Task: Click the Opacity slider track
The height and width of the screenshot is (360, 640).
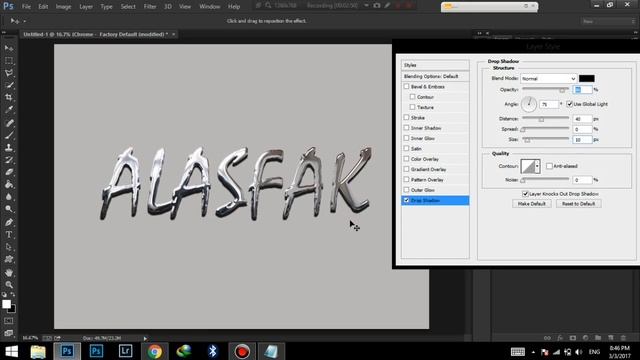Action: 545,89
